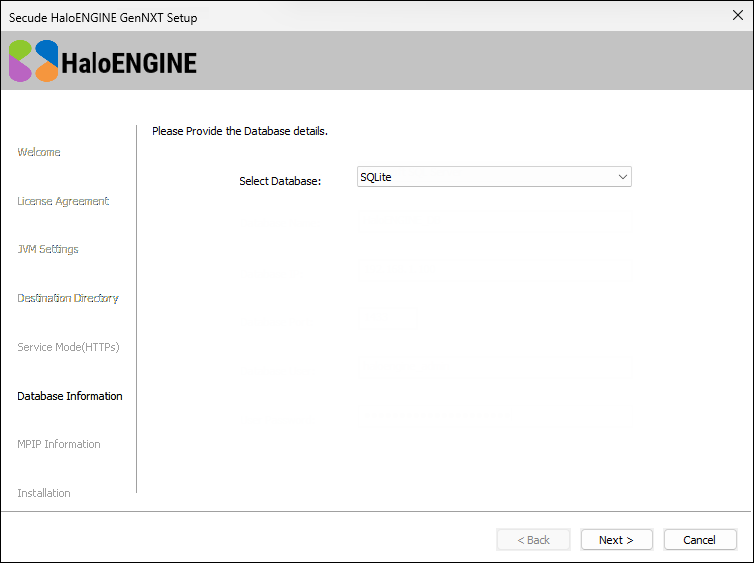This screenshot has height=563, width=754.
Task: Select the Installation step
Action: [x=44, y=493]
